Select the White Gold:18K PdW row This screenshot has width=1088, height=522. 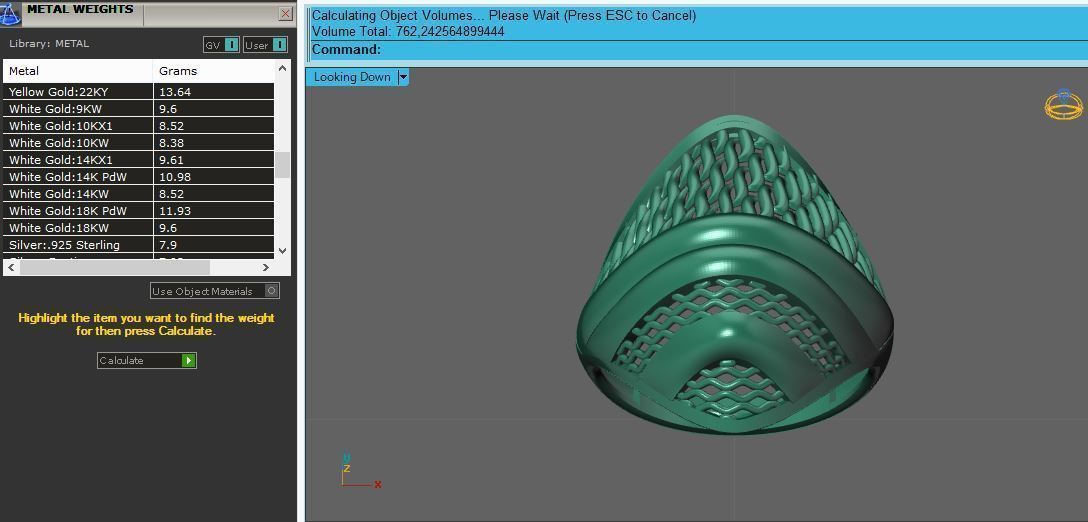point(139,211)
